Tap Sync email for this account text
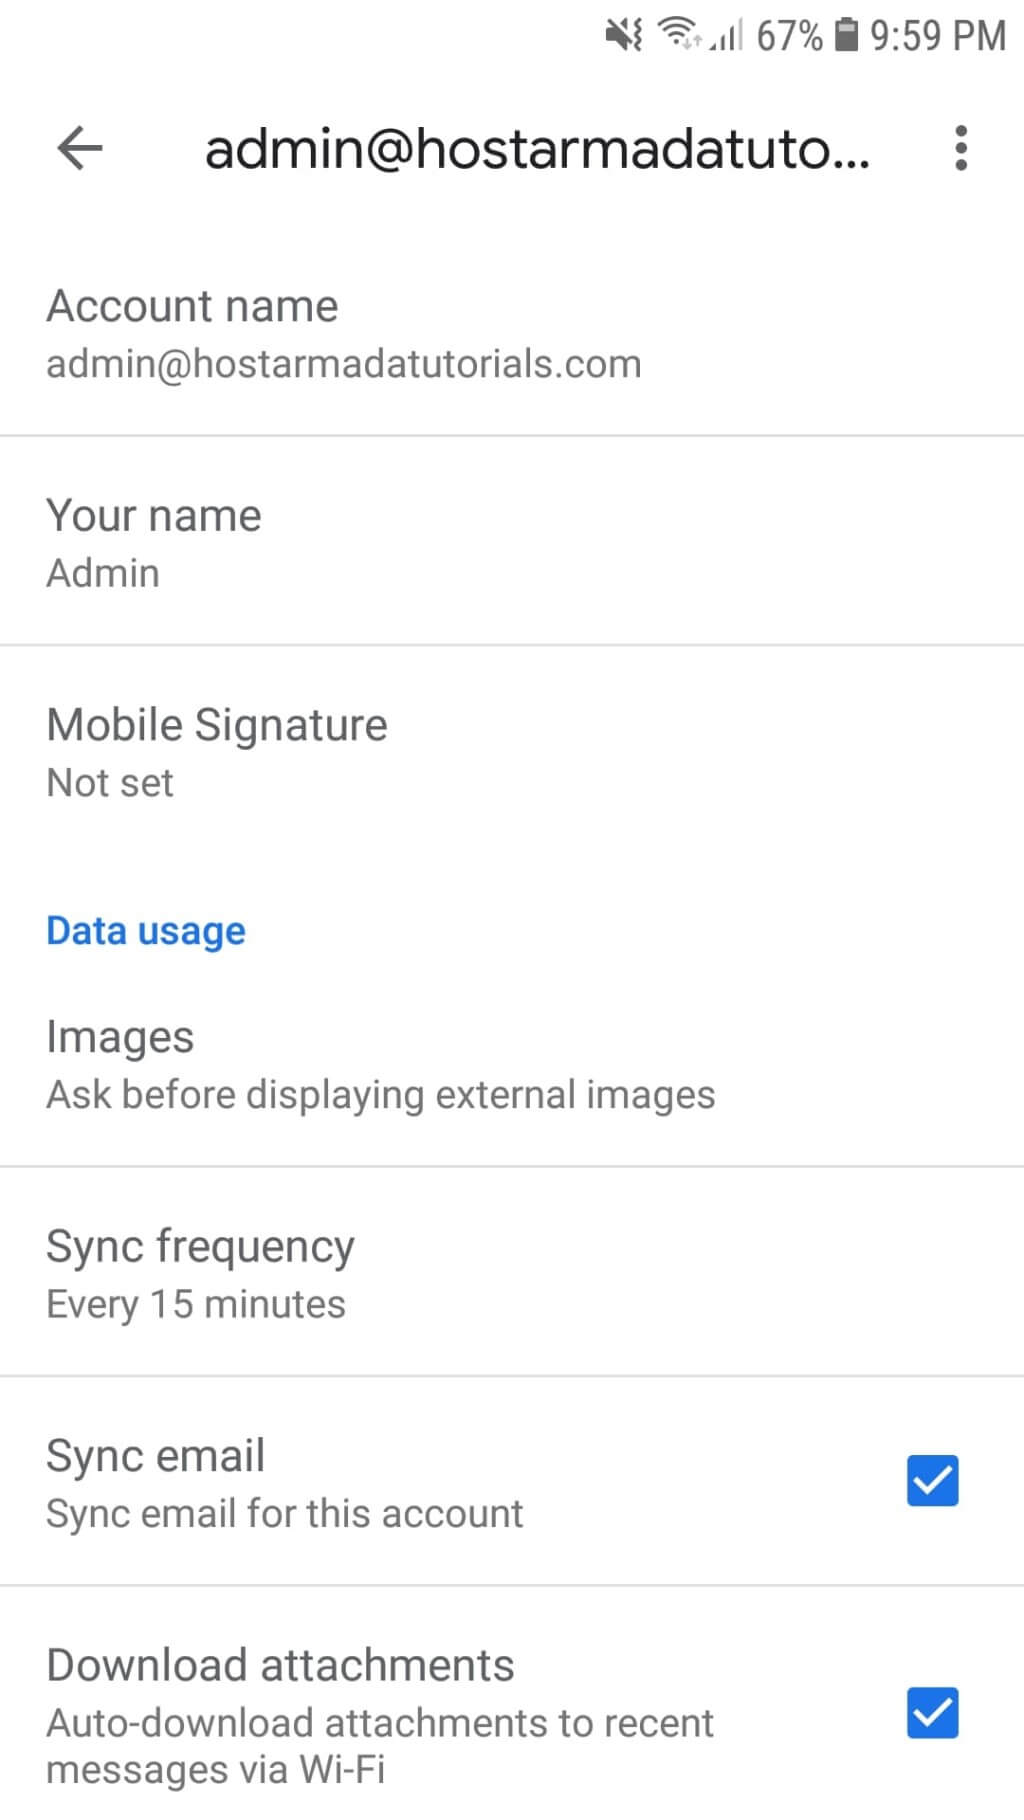Image resolution: width=1024 pixels, height=1820 pixels. click(285, 1514)
